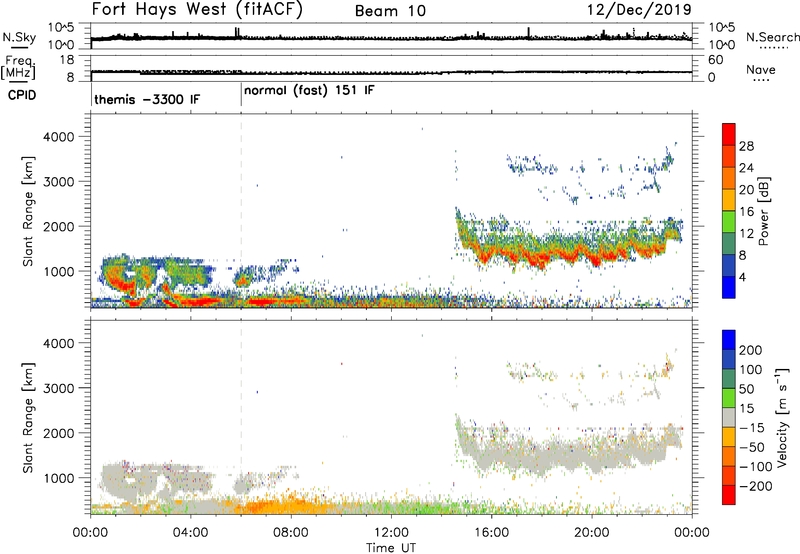The image size is (800, 554).
Task: Click the 'Freq. [MHz]' axis label
Action: point(19,67)
